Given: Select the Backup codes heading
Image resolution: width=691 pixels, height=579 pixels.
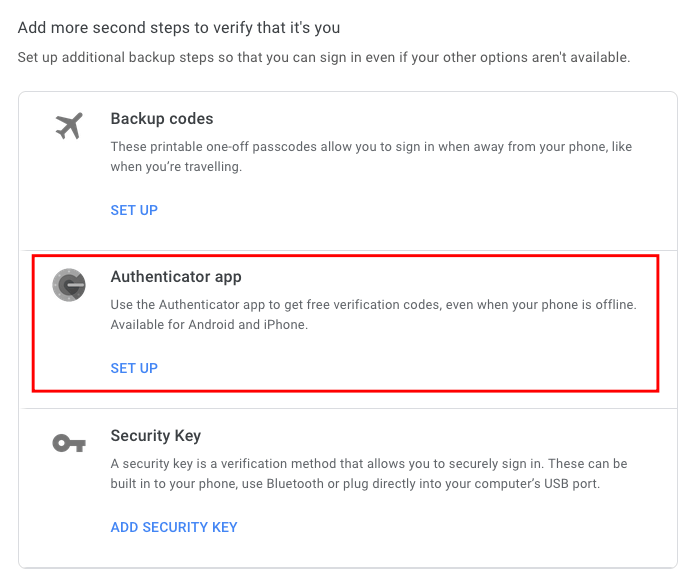Looking at the screenshot, I should (162, 119).
